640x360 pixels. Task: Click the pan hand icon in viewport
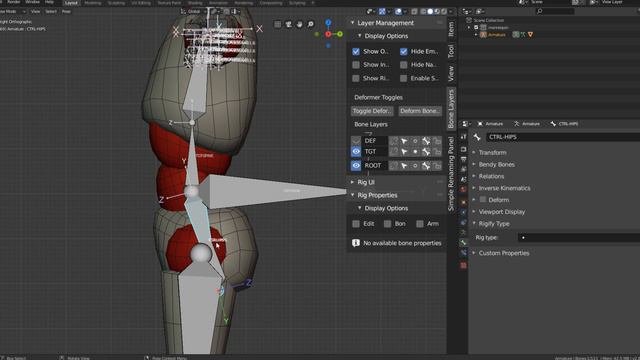coord(300,24)
